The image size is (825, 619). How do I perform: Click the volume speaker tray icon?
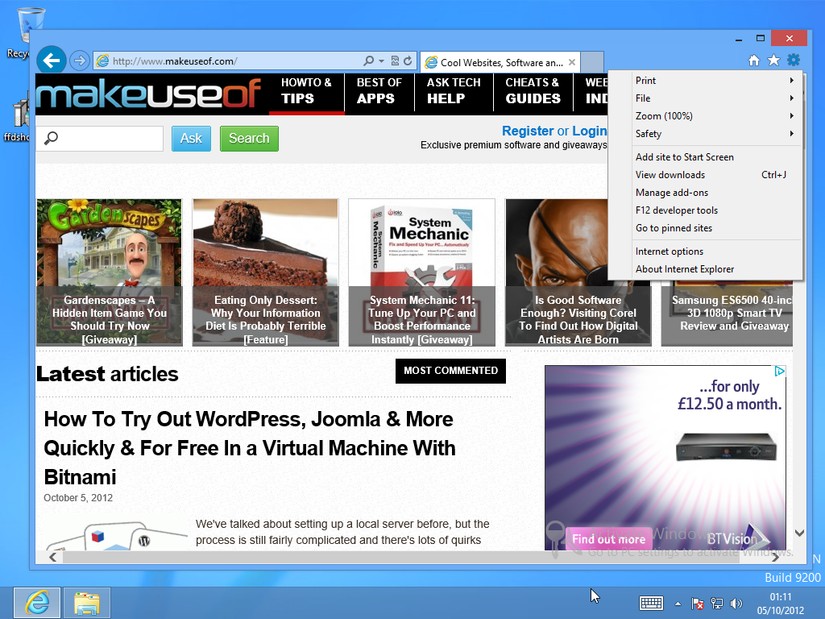click(x=737, y=604)
